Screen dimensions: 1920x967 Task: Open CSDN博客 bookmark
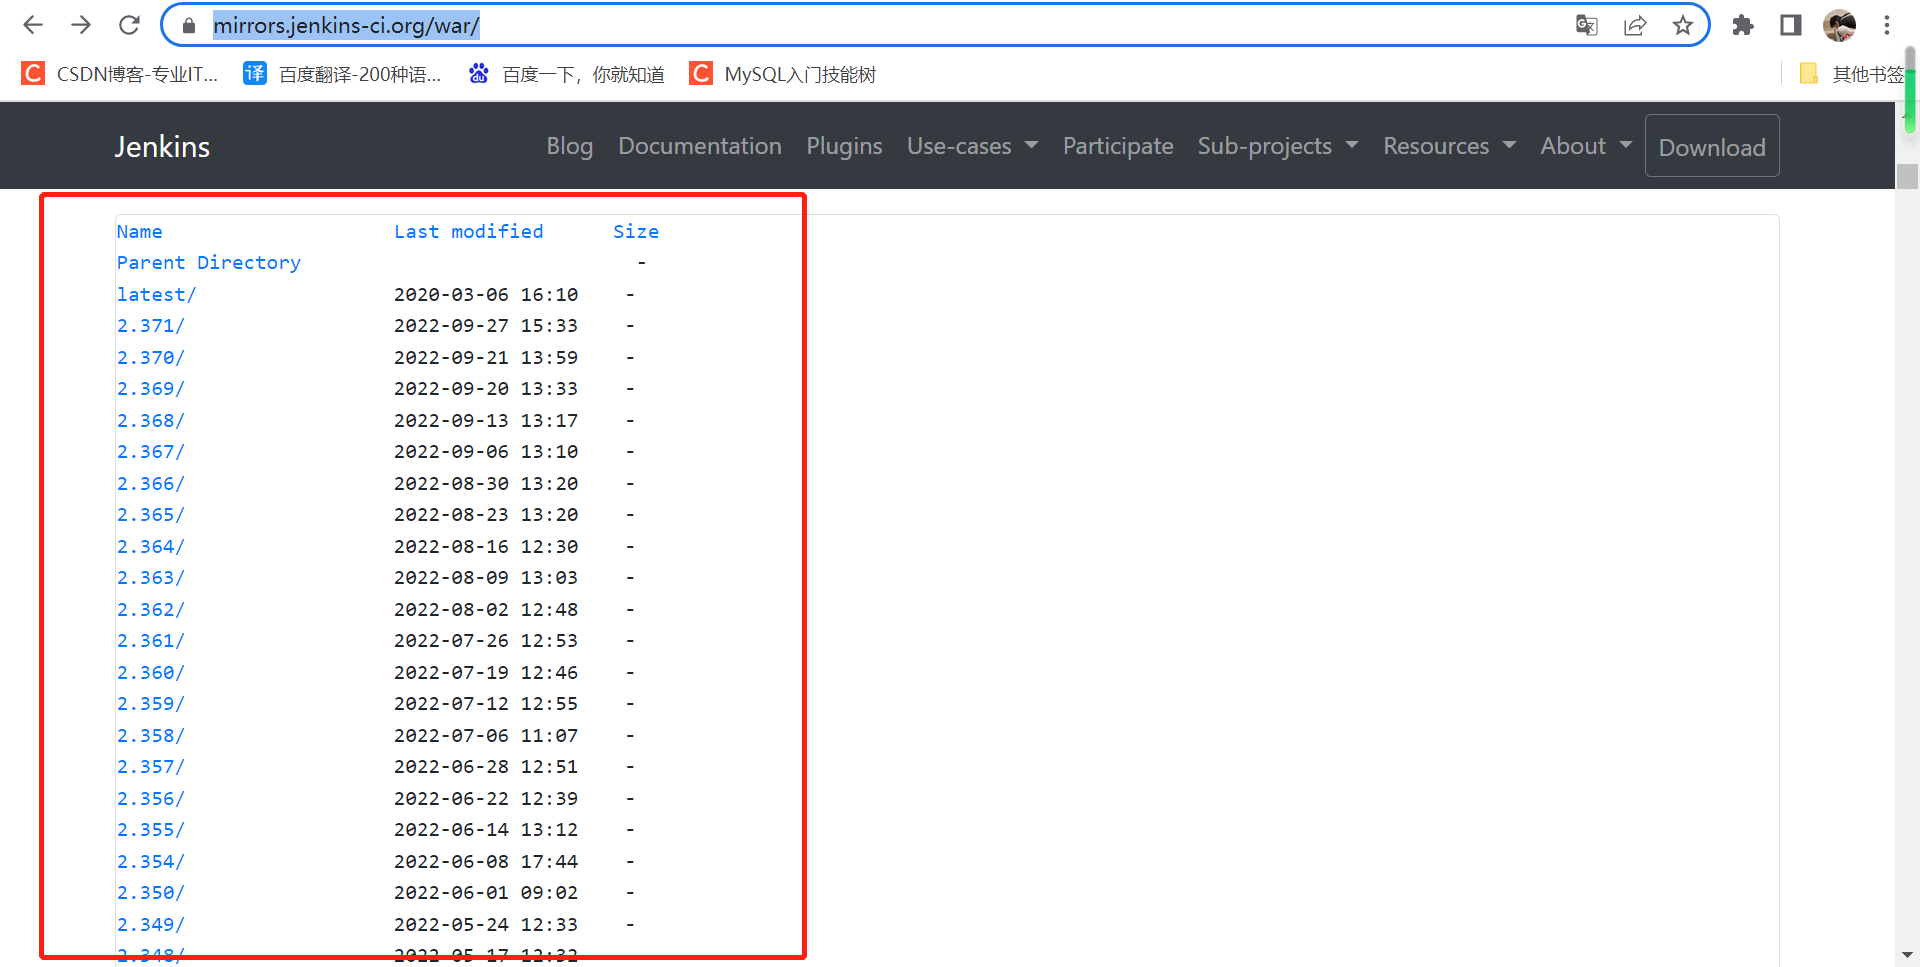(x=120, y=74)
